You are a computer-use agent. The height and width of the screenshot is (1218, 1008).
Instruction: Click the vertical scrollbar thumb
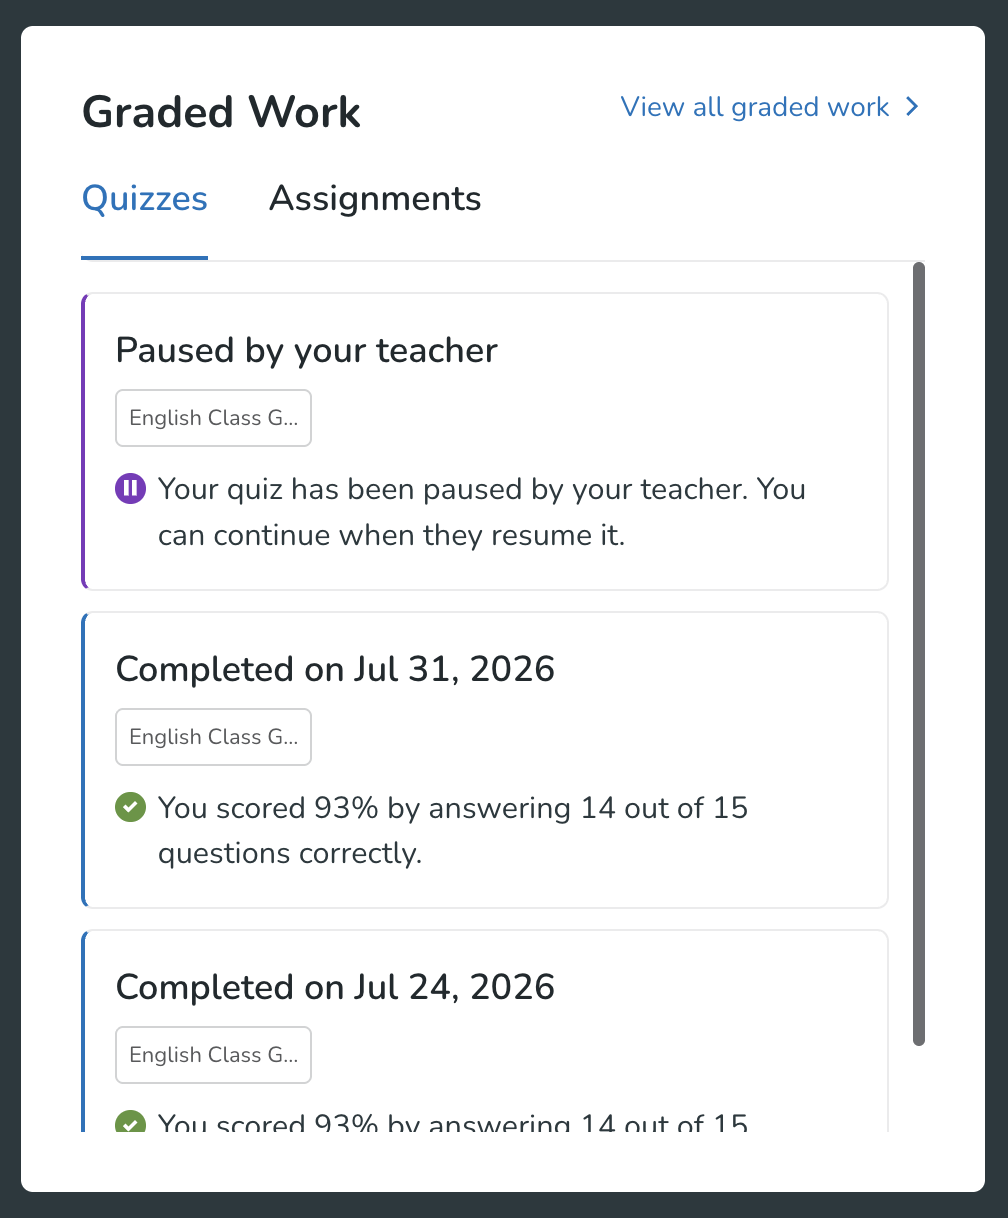(919, 654)
